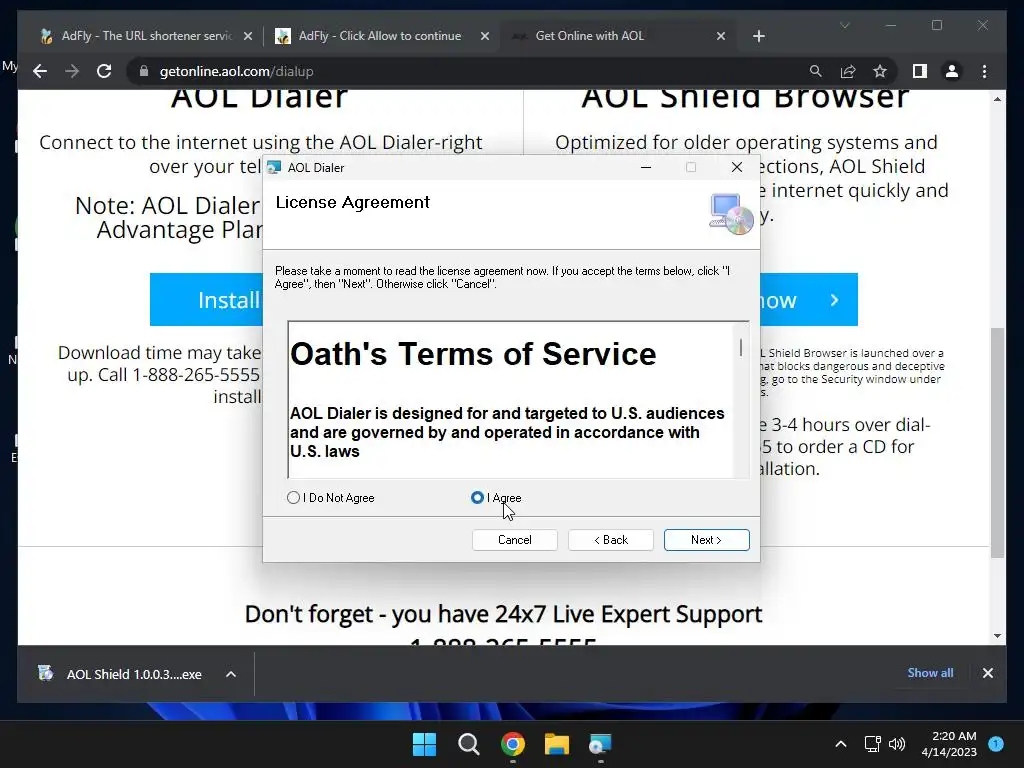Minimize the AOL Dialer installer window

[646, 168]
